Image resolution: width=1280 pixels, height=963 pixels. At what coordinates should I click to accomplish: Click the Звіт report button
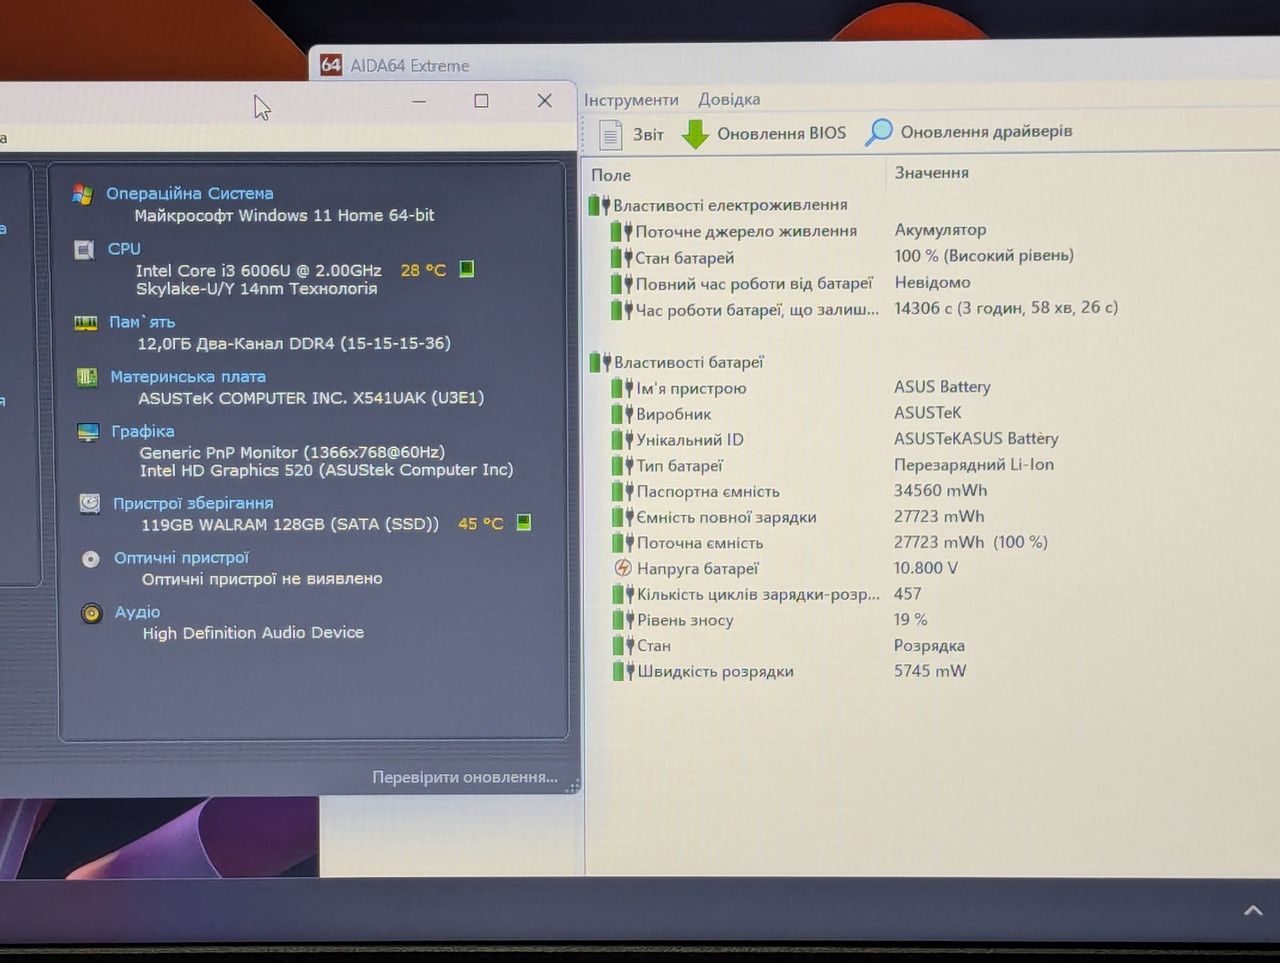[631, 134]
